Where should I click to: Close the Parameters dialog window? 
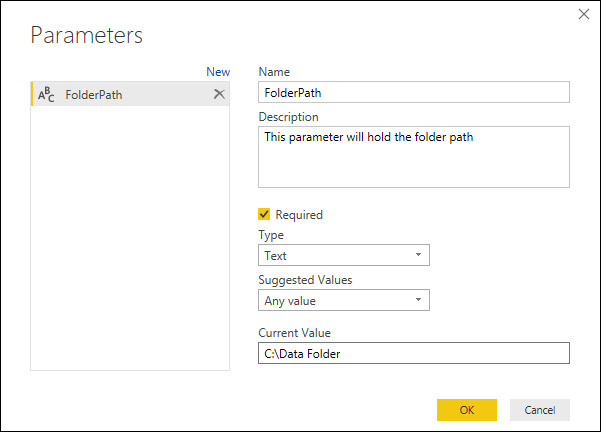(x=584, y=14)
